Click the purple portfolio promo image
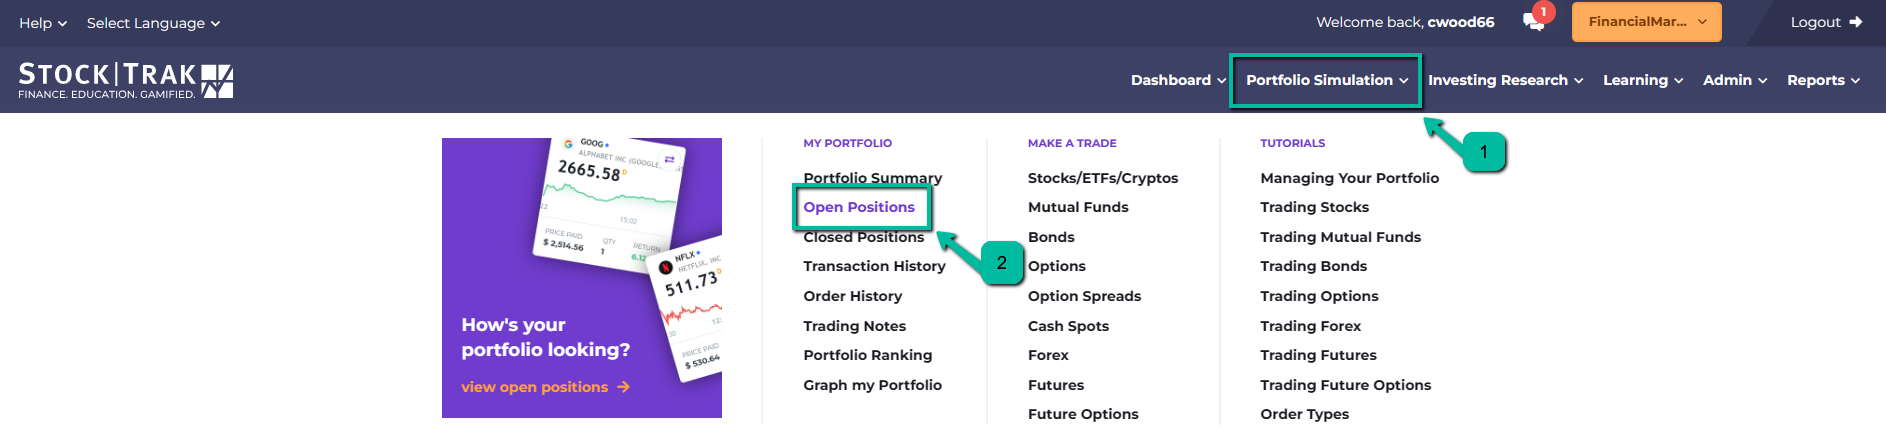 [x=582, y=278]
